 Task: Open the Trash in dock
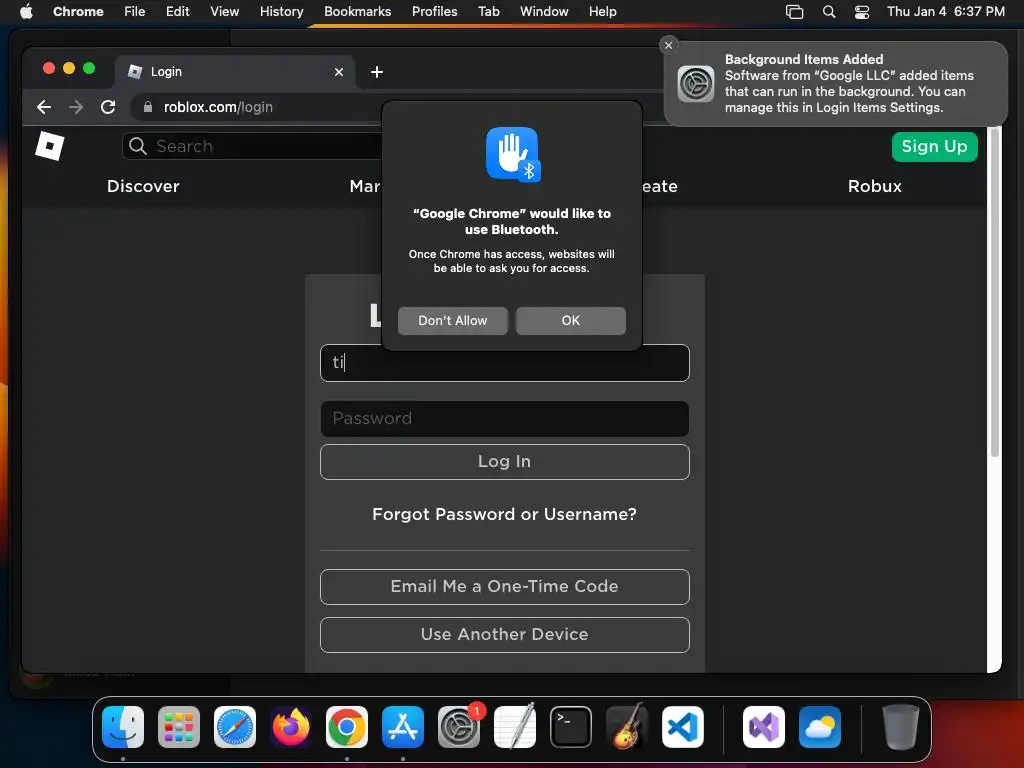tap(901, 727)
